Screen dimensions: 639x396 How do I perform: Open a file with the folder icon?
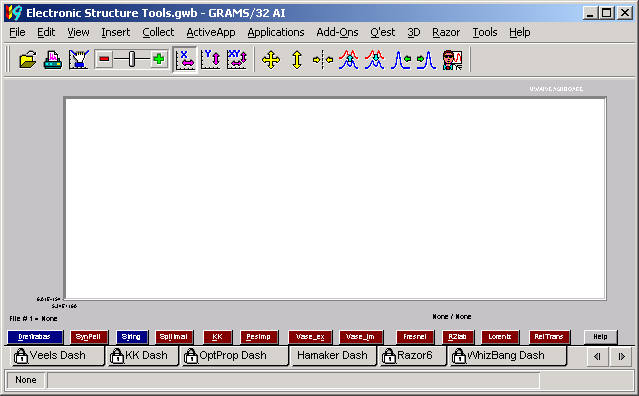click(x=28, y=60)
